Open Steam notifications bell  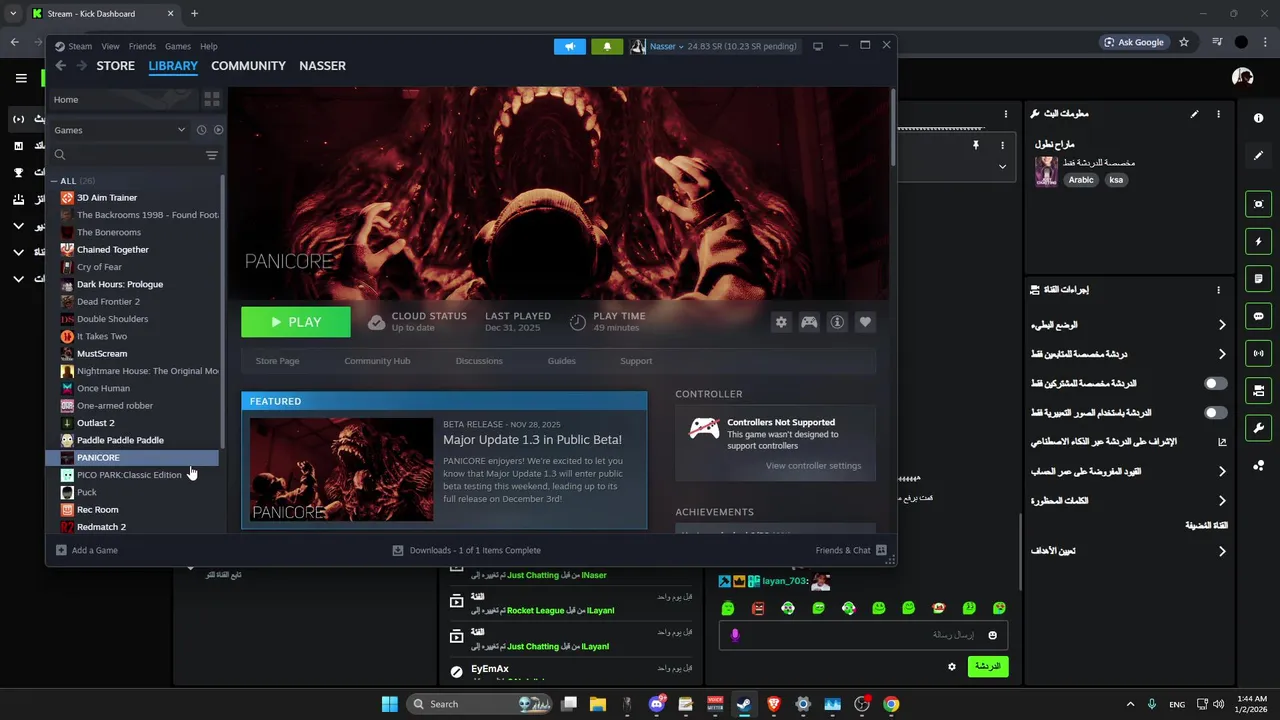pyautogui.click(x=607, y=46)
